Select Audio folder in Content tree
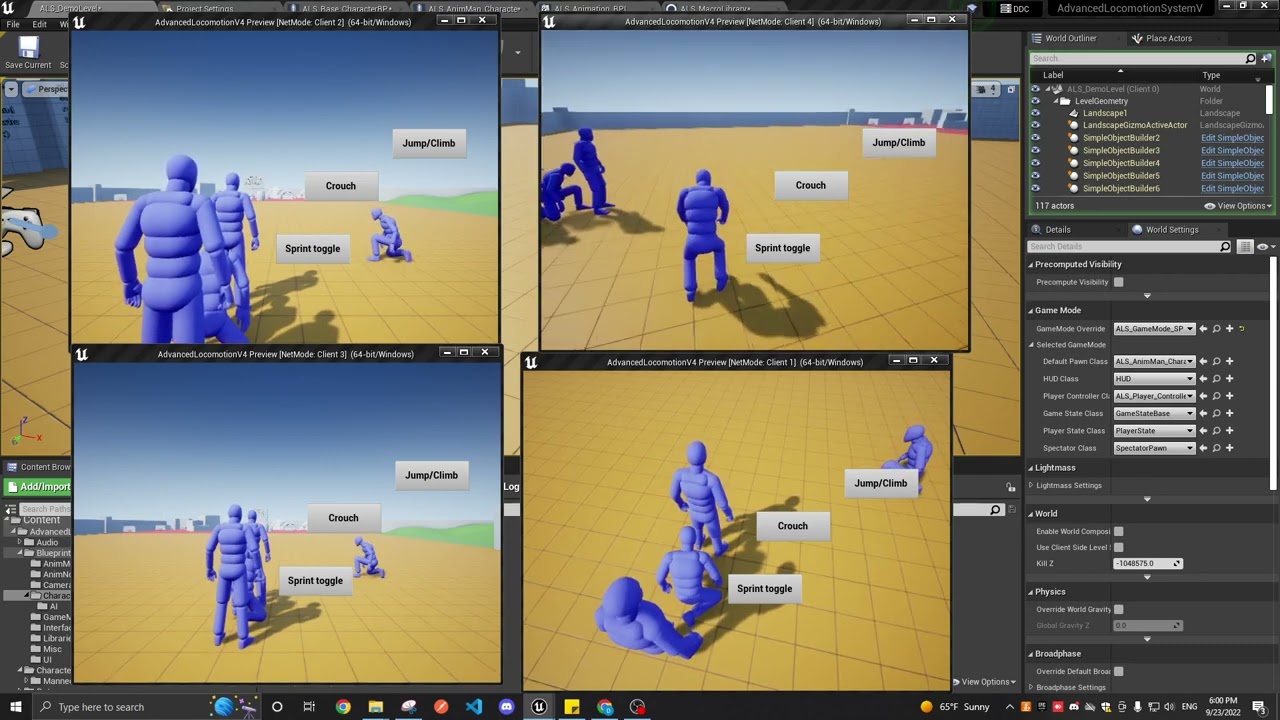The image size is (1280, 720). point(47,542)
